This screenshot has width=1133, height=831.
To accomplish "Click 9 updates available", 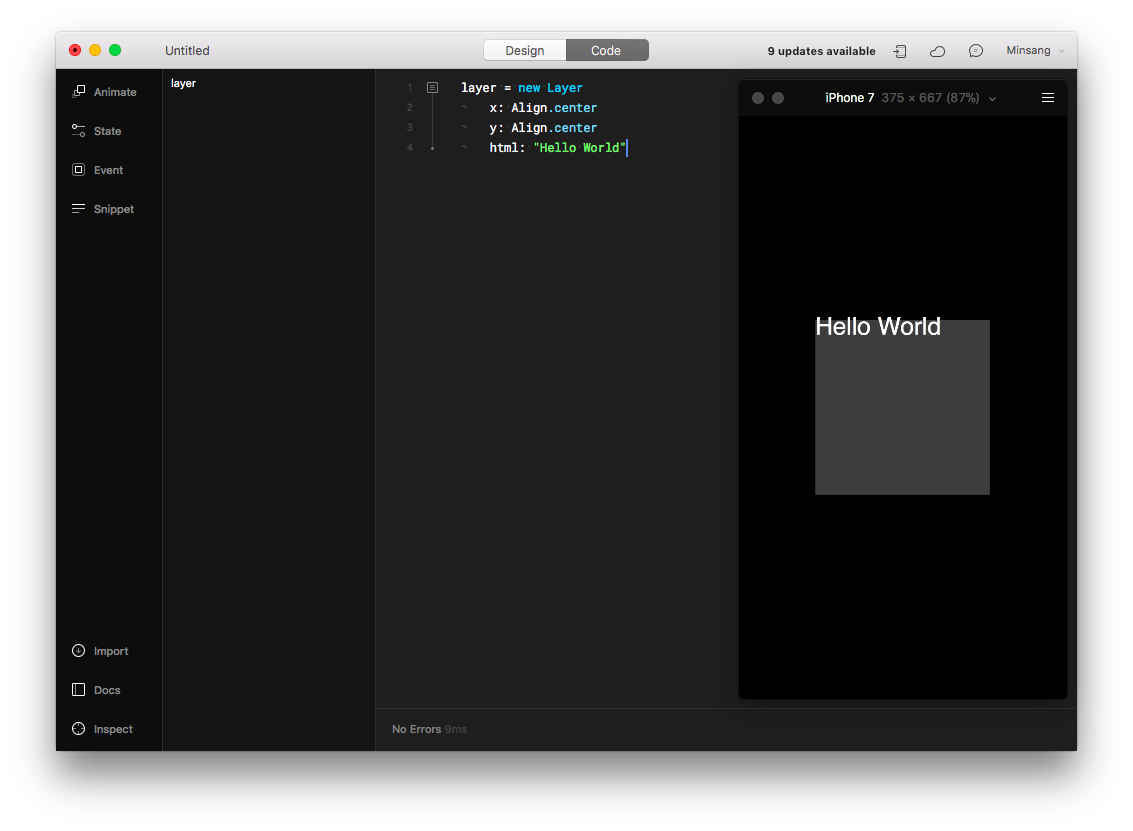I will pyautogui.click(x=822, y=51).
